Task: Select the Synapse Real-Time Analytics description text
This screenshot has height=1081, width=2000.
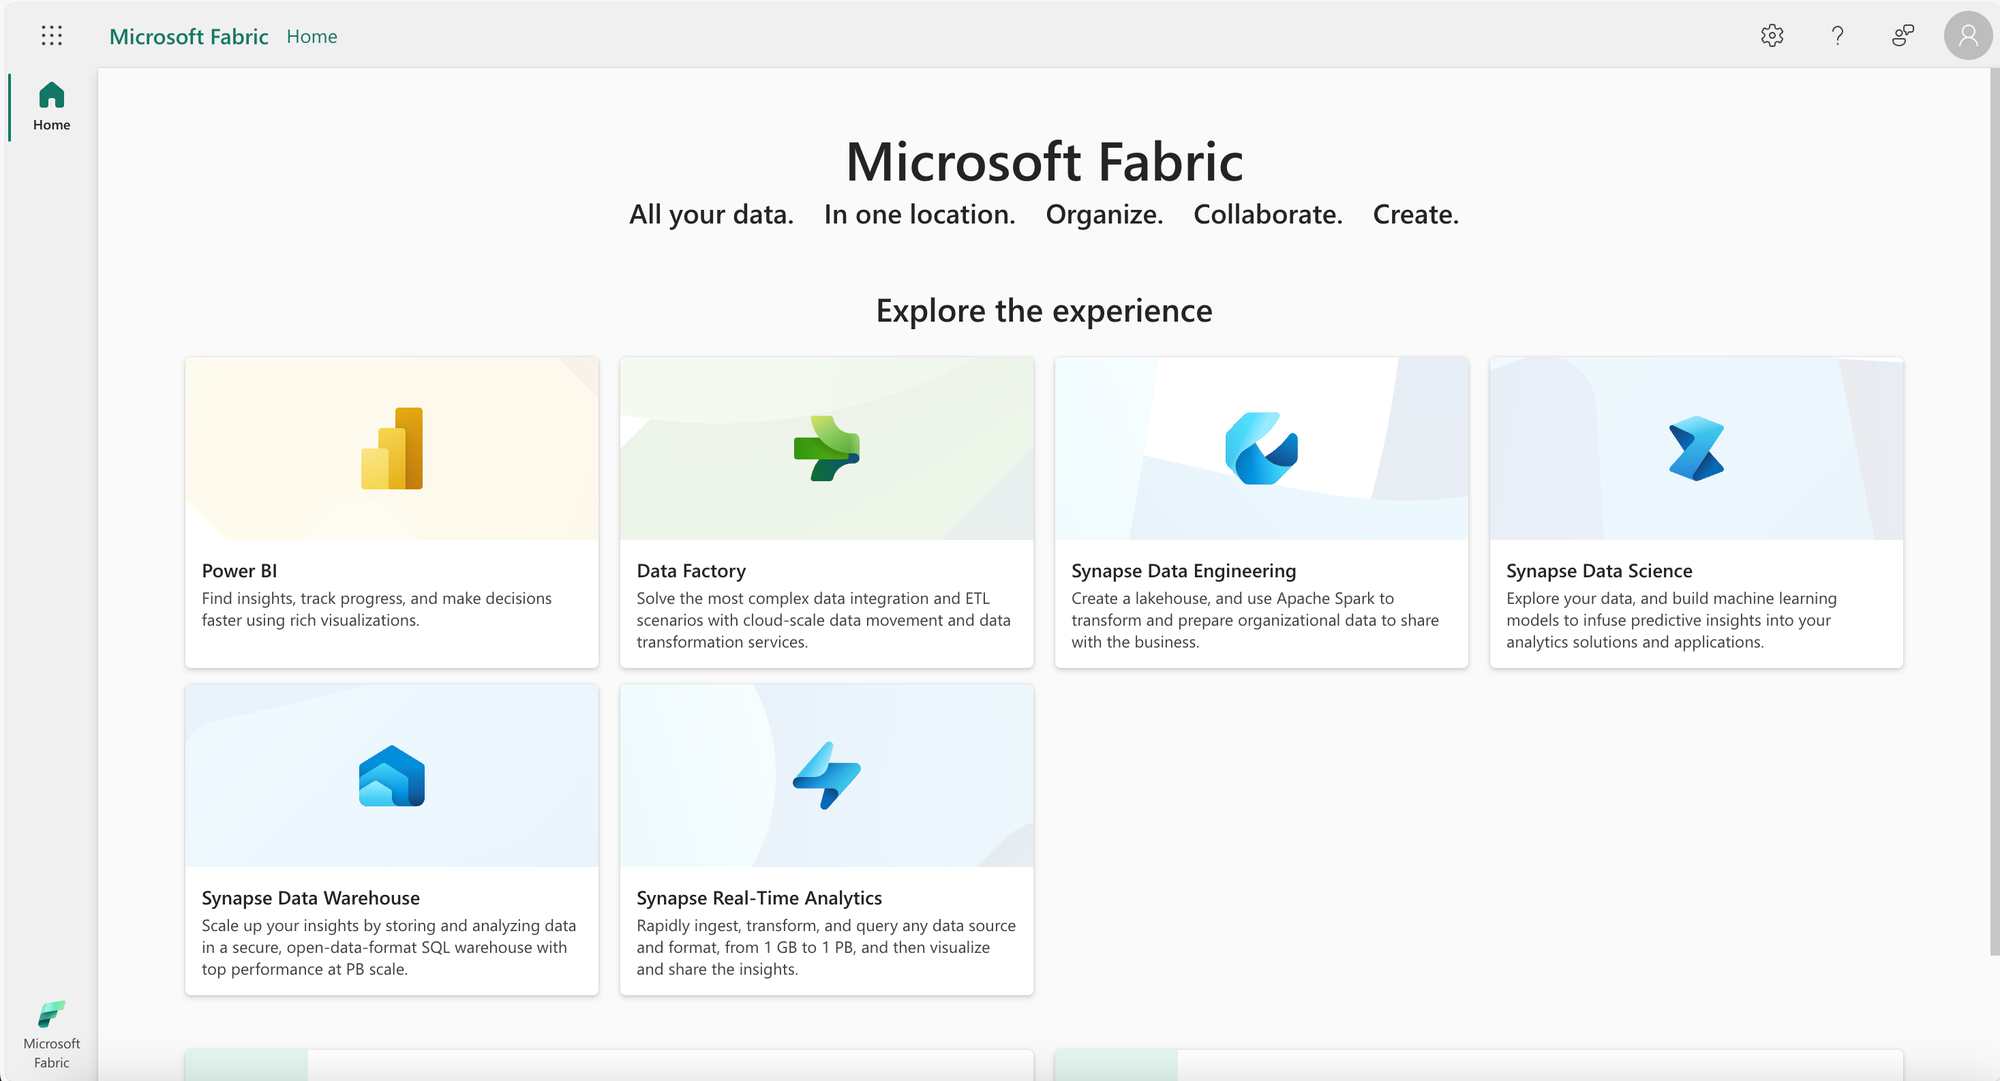Action: pyautogui.click(x=826, y=947)
